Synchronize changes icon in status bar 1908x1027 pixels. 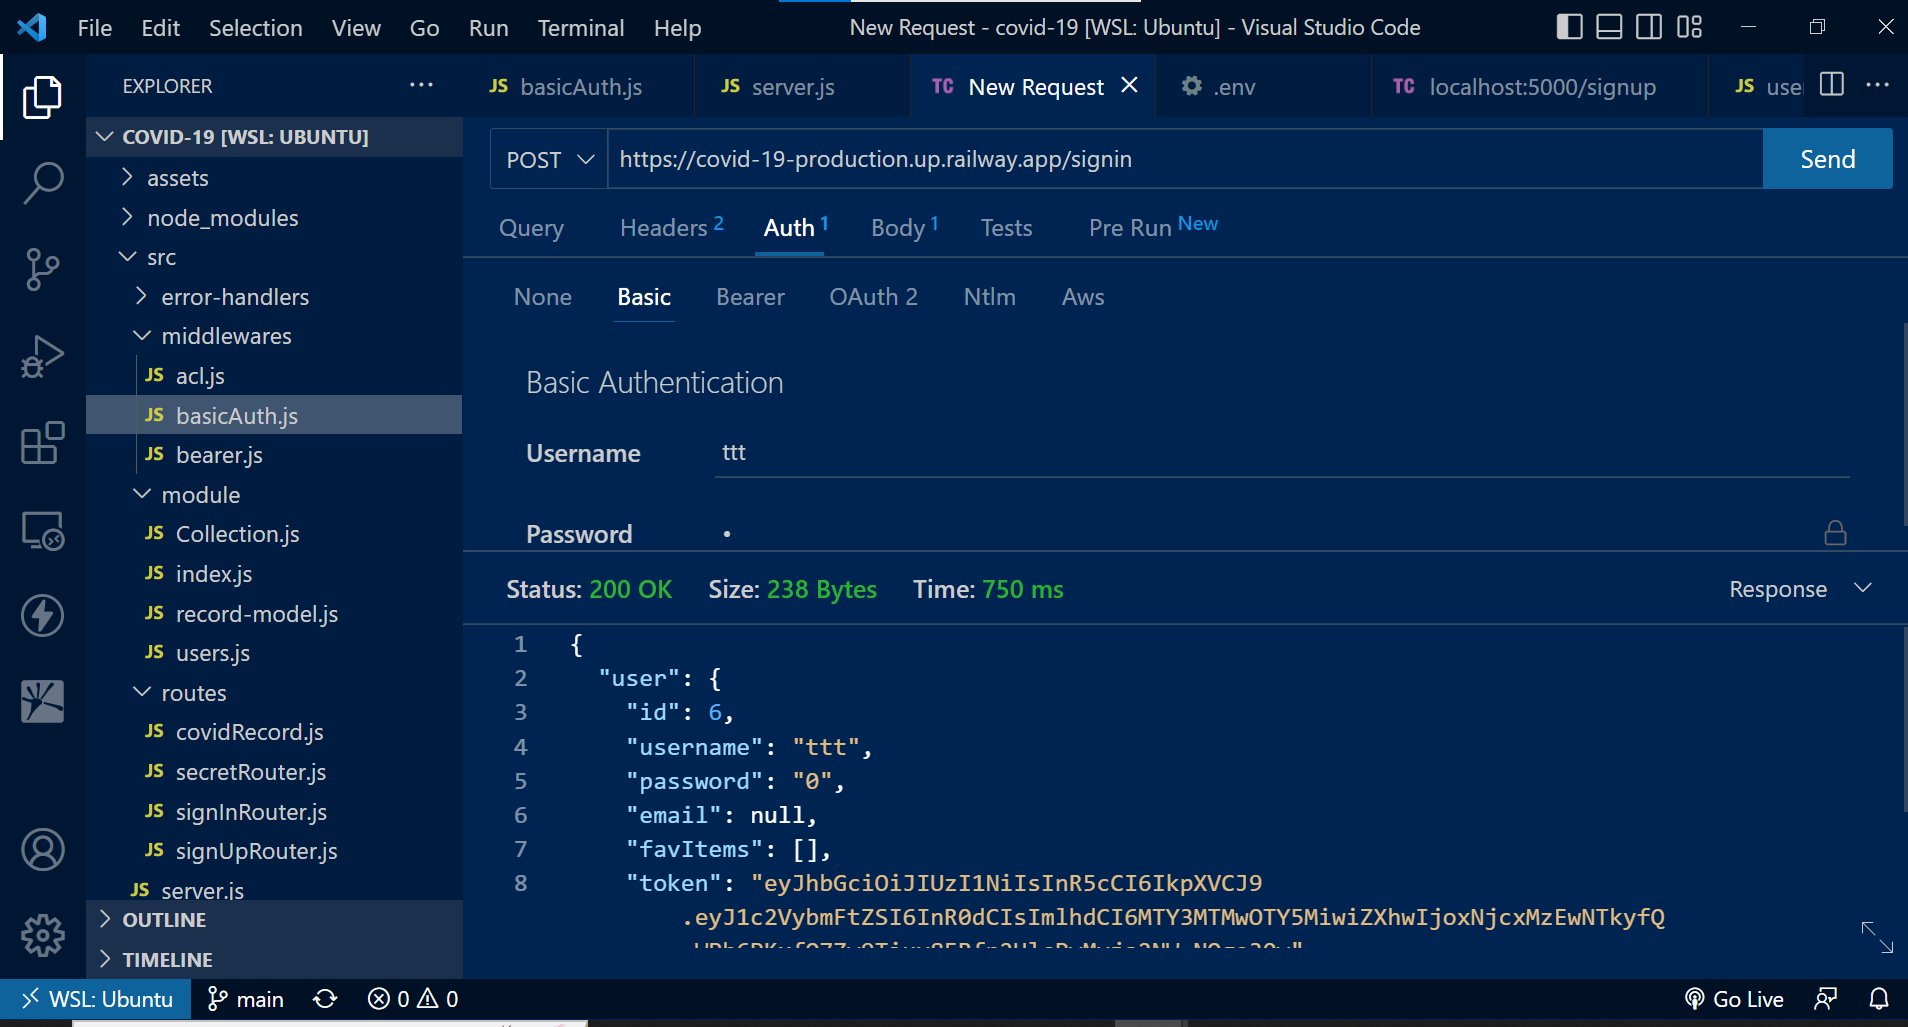coord(325,999)
